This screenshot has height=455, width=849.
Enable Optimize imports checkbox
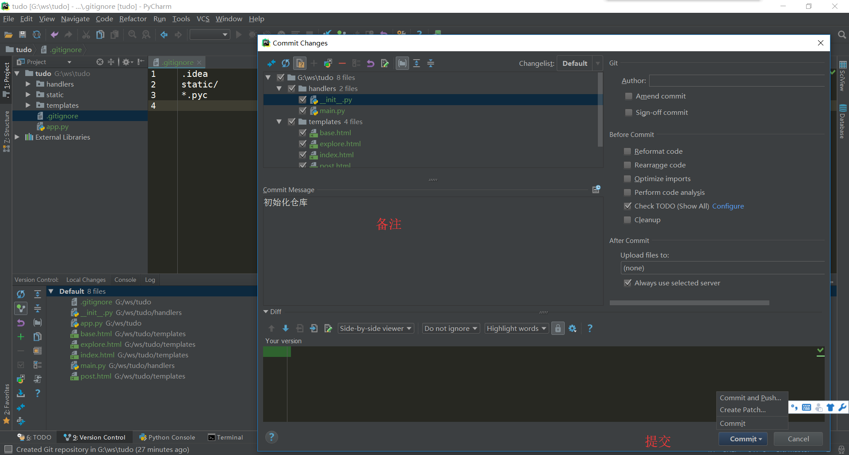[x=627, y=179]
